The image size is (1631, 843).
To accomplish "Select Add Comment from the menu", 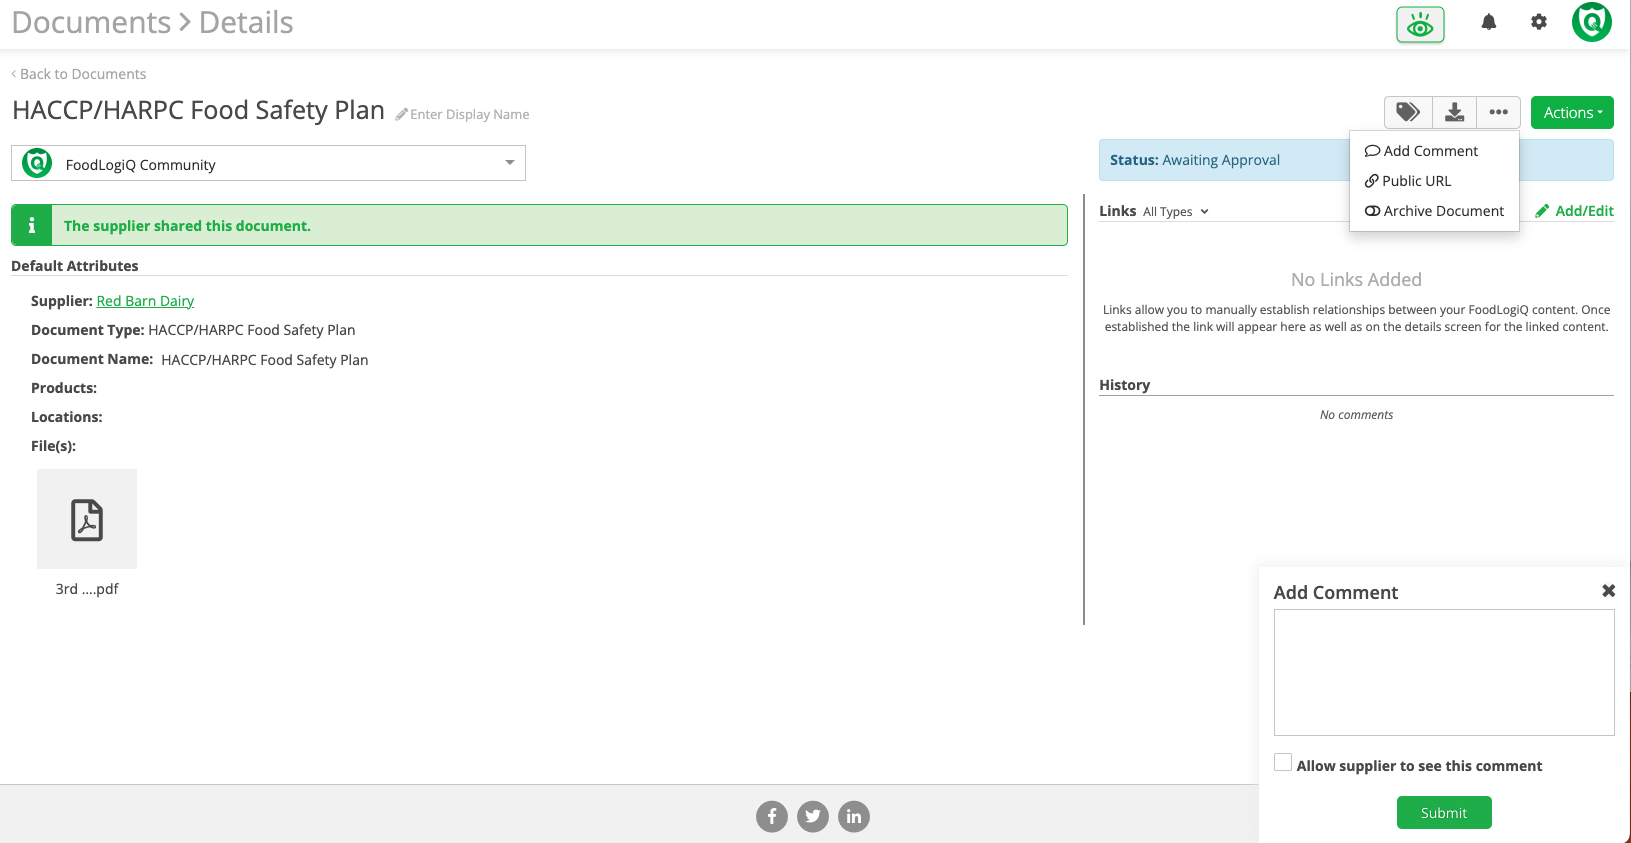I will (1421, 151).
